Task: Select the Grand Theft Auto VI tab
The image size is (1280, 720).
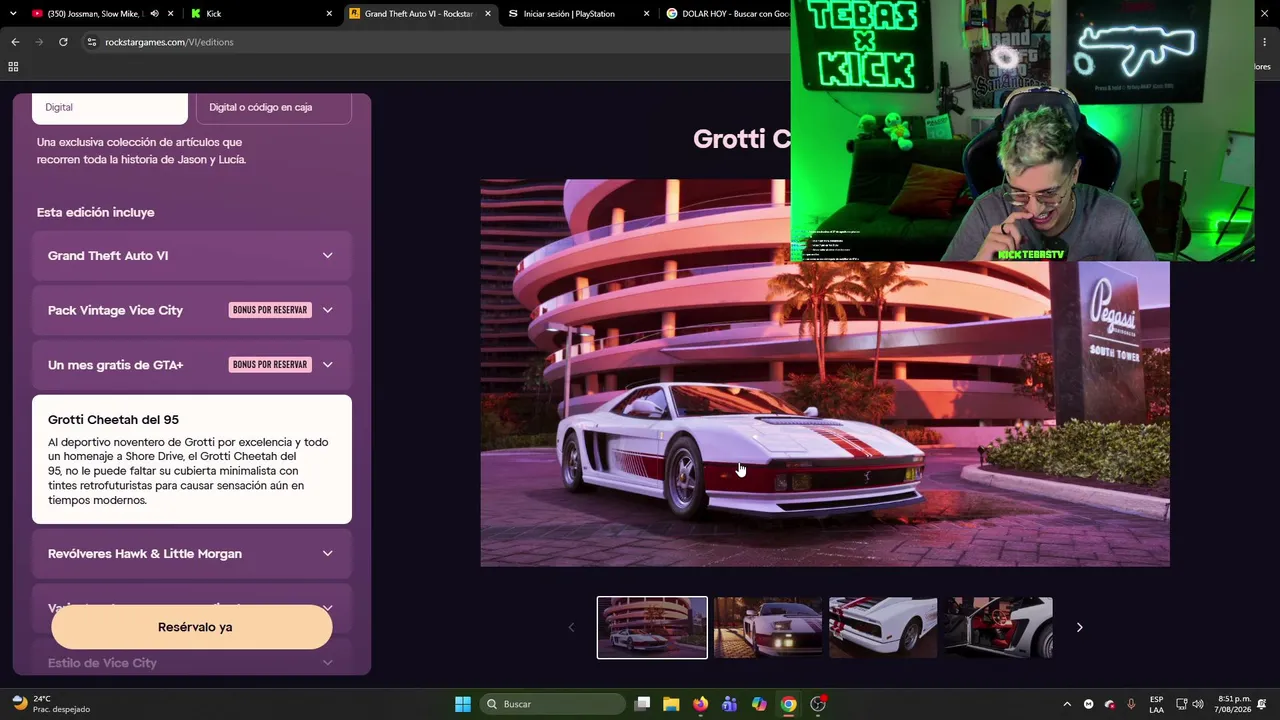Action: 420,14
